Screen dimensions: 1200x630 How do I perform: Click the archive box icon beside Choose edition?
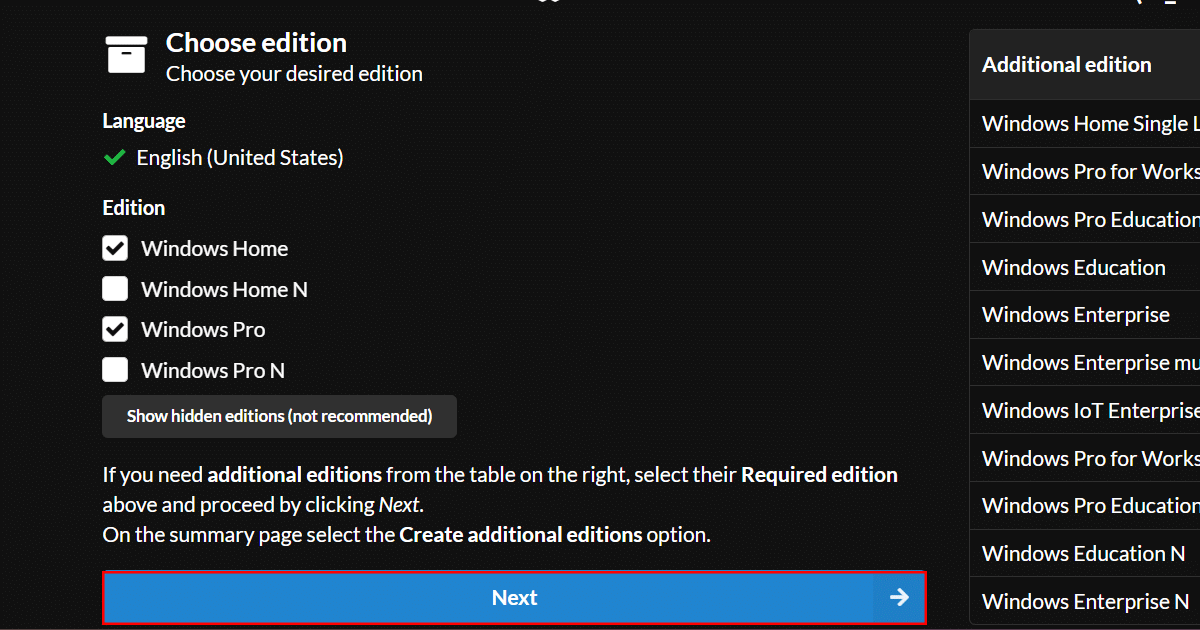tap(127, 54)
